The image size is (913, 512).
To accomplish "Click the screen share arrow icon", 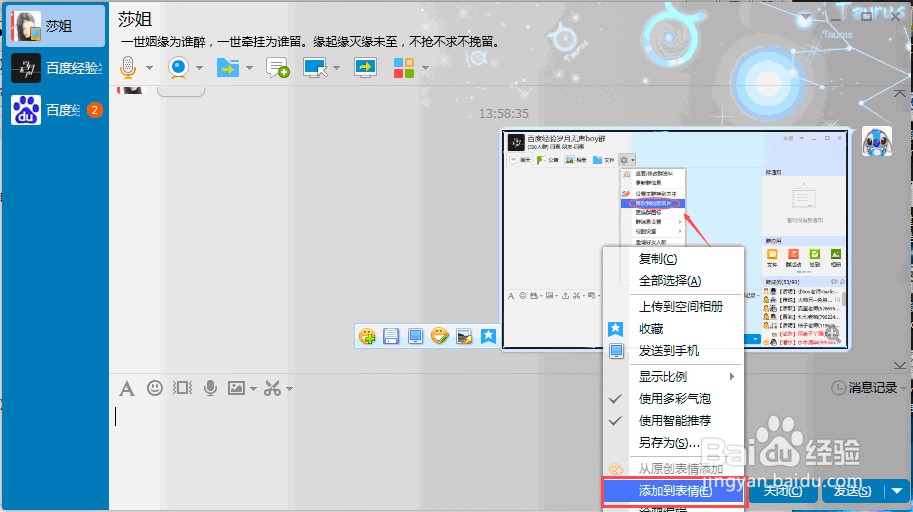I will pyautogui.click(x=365, y=68).
